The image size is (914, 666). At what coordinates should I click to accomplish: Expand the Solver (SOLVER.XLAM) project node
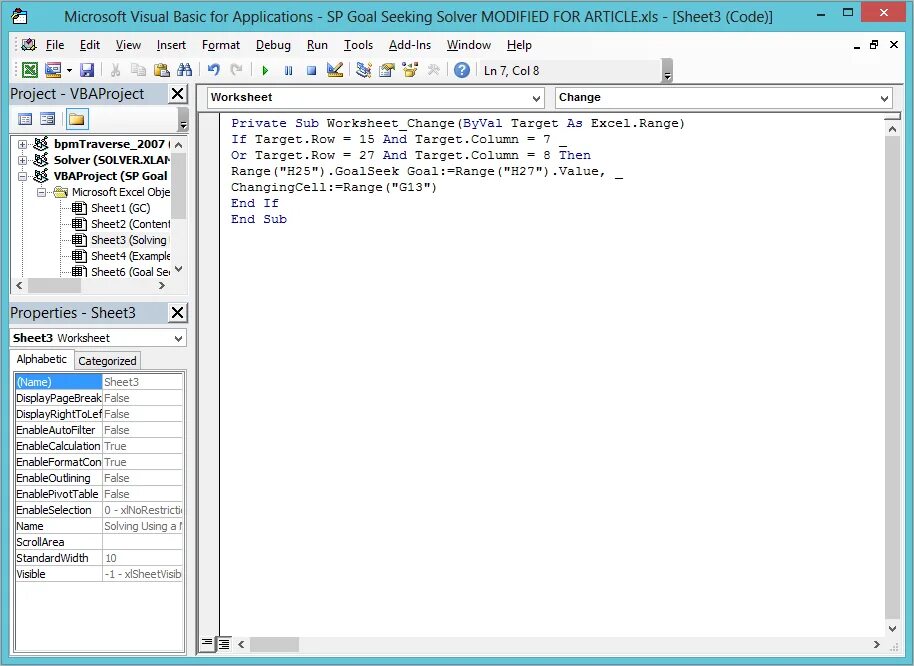click(22, 160)
